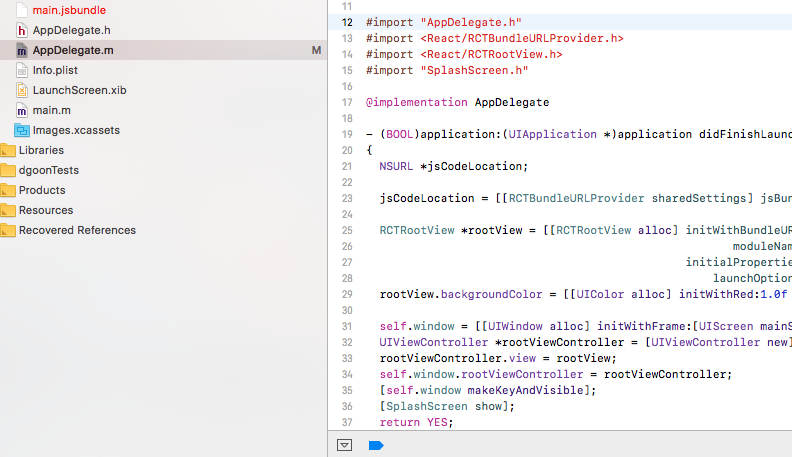Open Images.xcassets in the navigator
792x457 pixels.
tap(76, 130)
